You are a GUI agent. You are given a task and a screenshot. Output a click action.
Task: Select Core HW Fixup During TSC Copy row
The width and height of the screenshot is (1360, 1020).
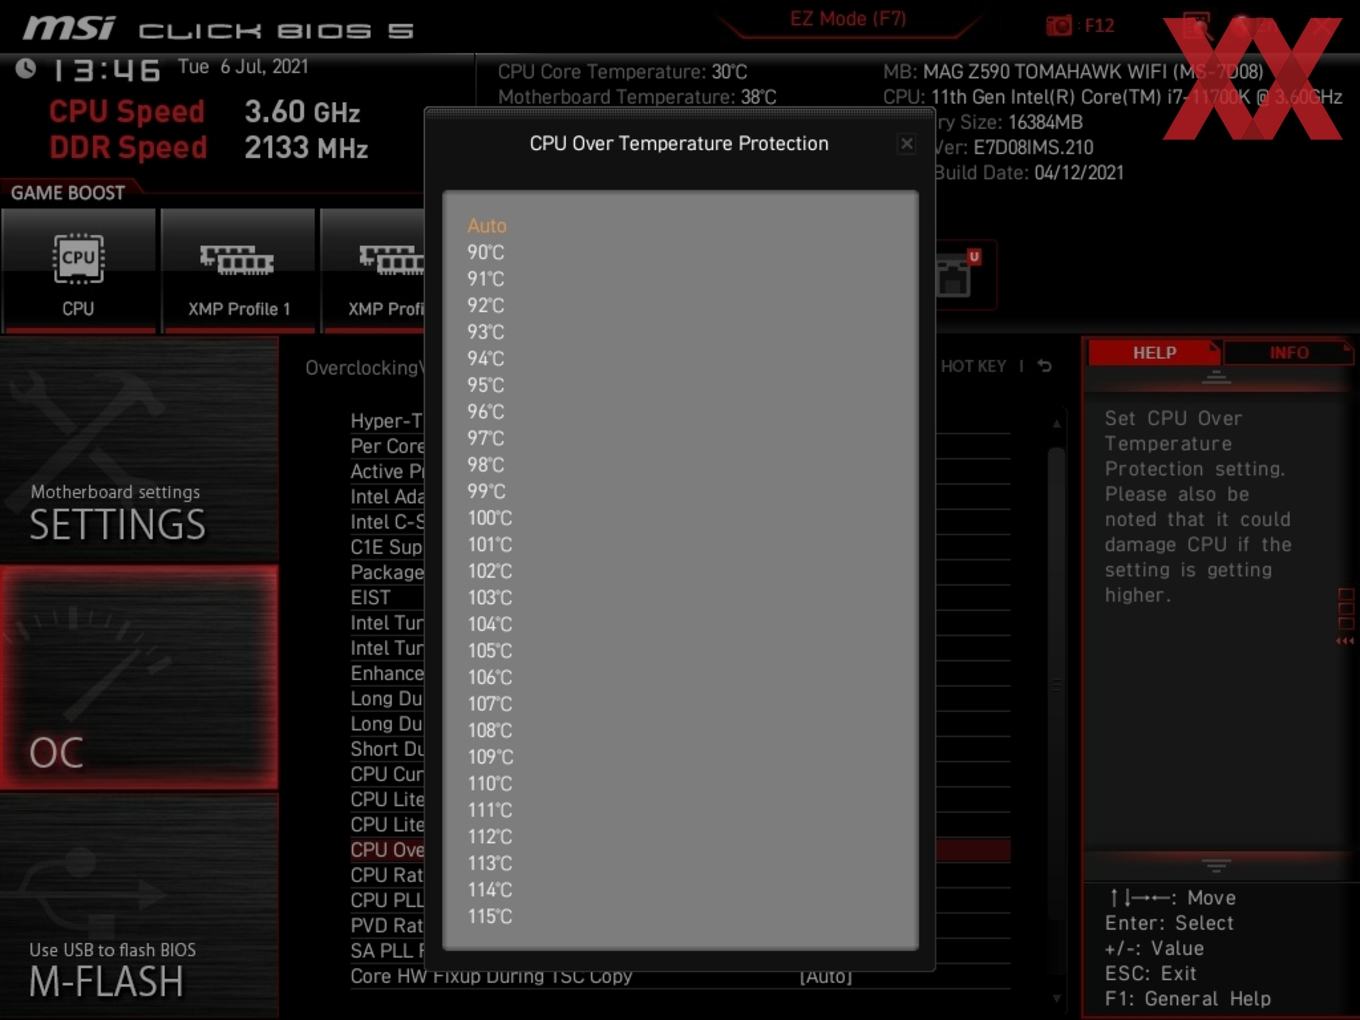click(680, 976)
